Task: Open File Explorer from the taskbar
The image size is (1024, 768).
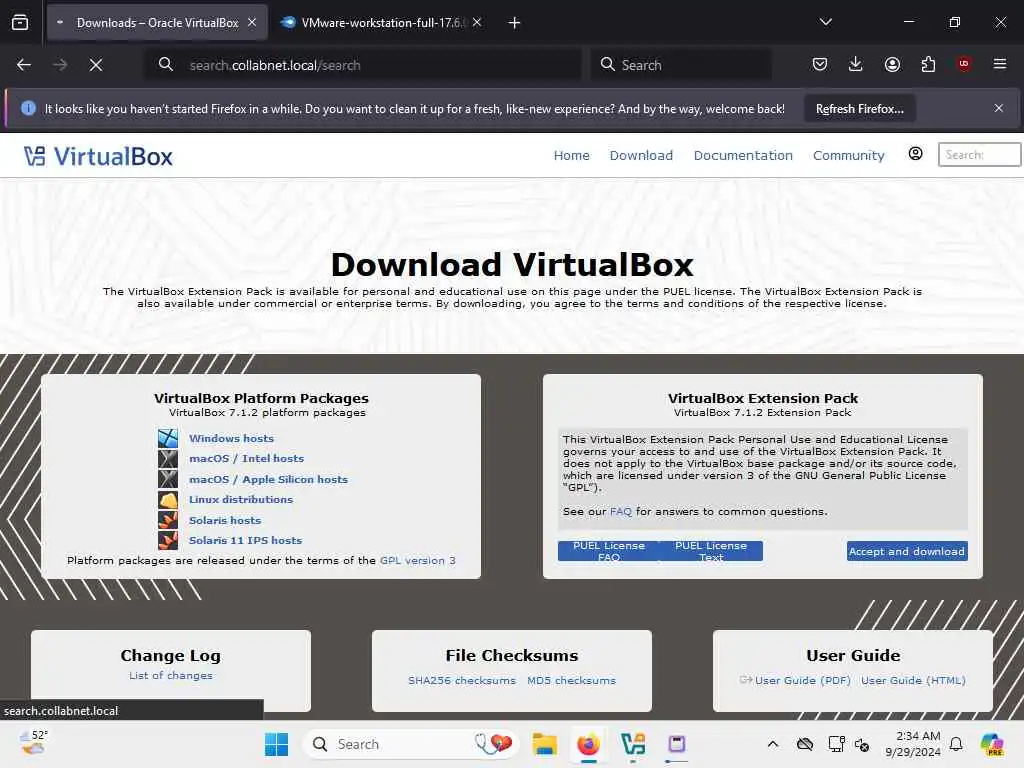Action: click(x=544, y=744)
